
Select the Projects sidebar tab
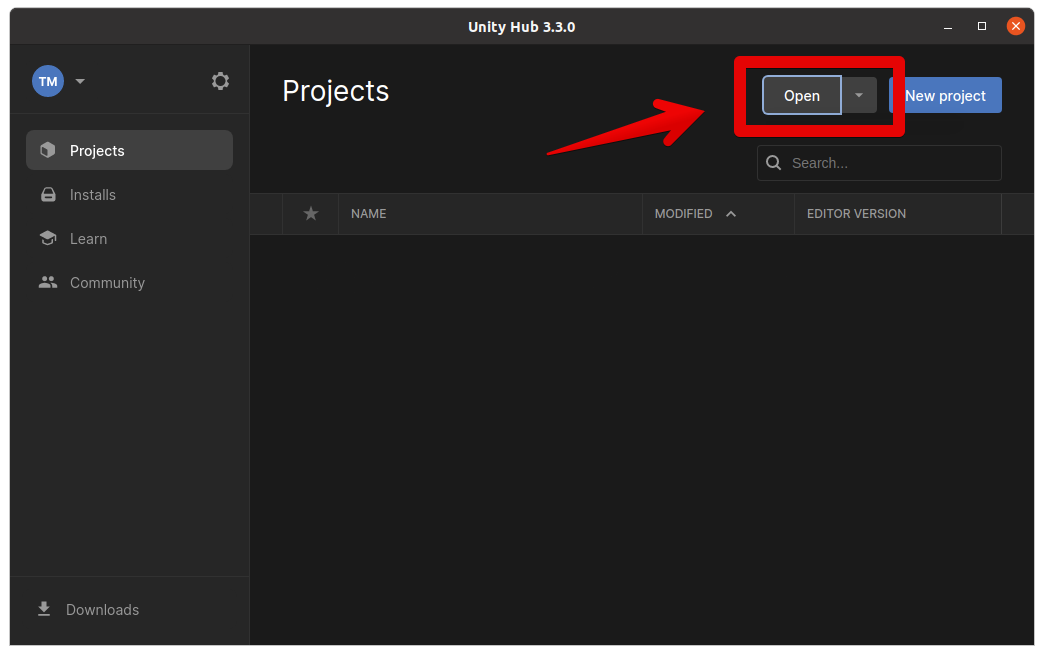click(129, 150)
